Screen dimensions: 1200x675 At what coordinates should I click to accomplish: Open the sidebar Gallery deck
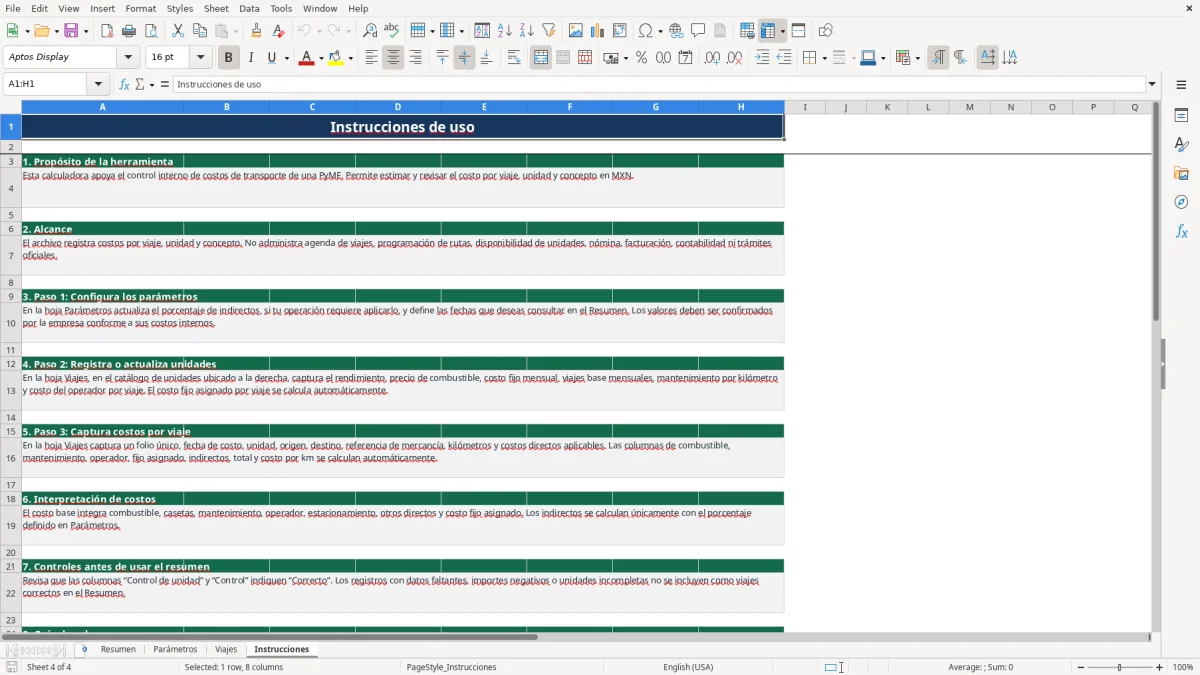[x=1181, y=173]
